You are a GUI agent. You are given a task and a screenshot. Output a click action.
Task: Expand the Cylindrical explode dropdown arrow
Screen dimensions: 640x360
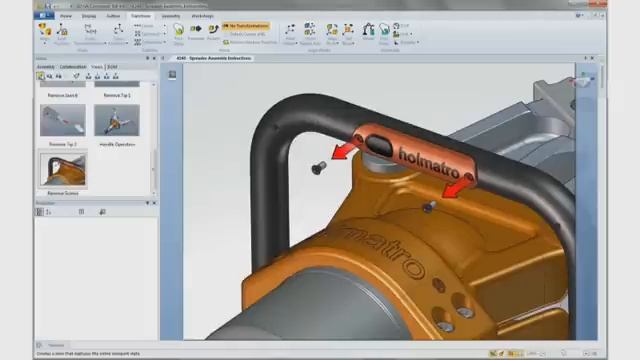165,42
